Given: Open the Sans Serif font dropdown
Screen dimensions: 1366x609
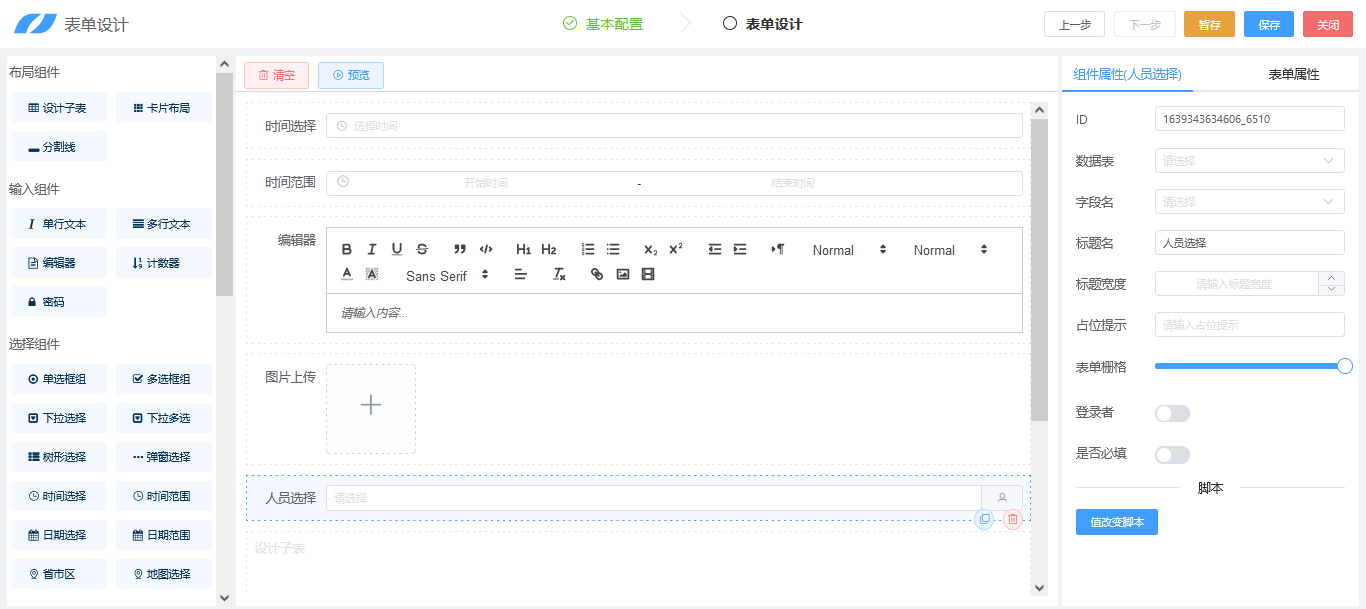Looking at the screenshot, I should (x=447, y=275).
